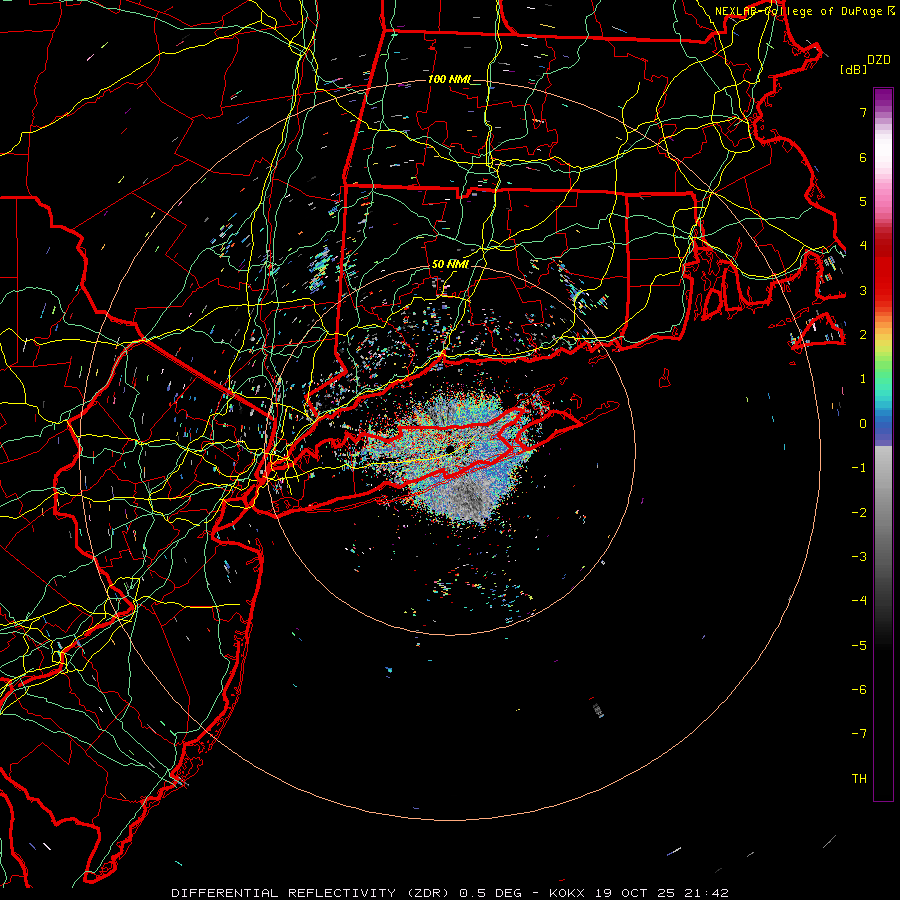The image size is (900, 900).
Task: Click the legend value 6
Action: coord(863,157)
